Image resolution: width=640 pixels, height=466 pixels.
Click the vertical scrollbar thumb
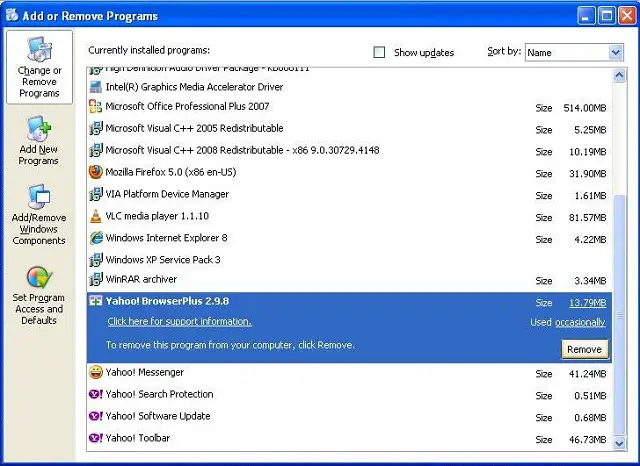coord(619,315)
